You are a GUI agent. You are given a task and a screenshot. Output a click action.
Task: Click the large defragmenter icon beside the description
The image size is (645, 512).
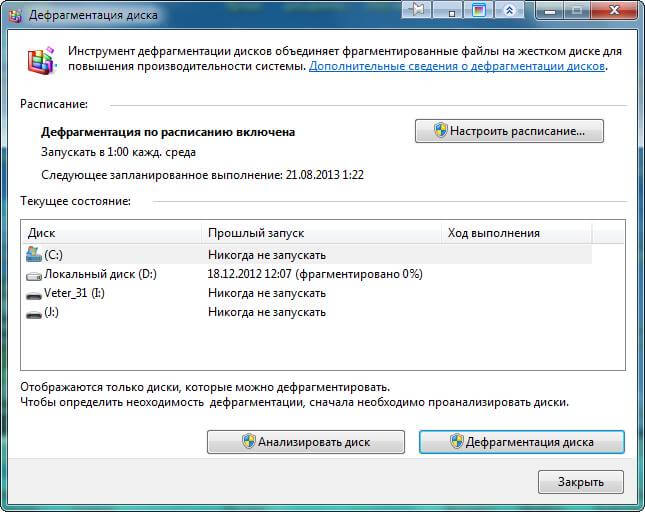41,60
